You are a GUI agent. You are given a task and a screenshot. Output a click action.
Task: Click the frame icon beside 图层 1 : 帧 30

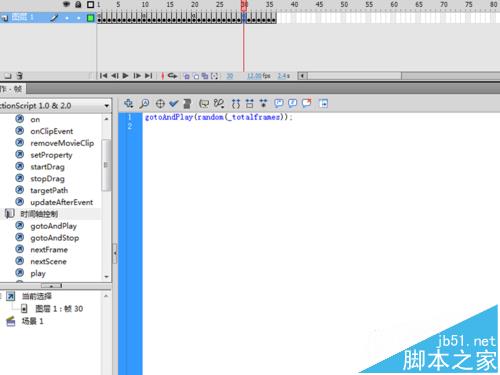point(24,309)
